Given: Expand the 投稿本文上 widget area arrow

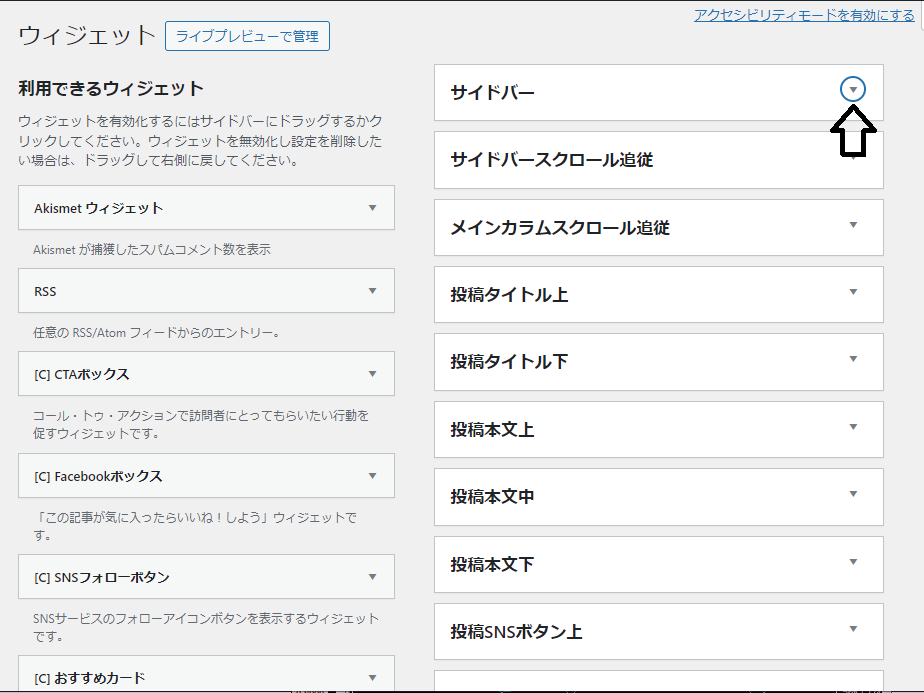Looking at the screenshot, I should coord(853,427).
